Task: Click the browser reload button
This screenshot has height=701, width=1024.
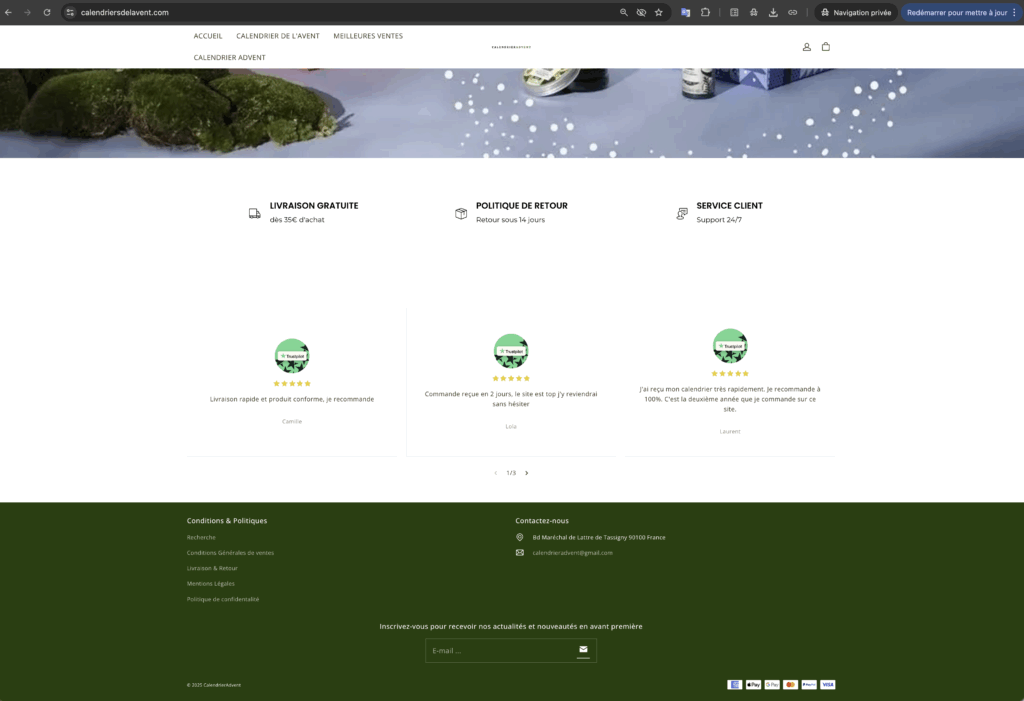Action: click(x=46, y=13)
